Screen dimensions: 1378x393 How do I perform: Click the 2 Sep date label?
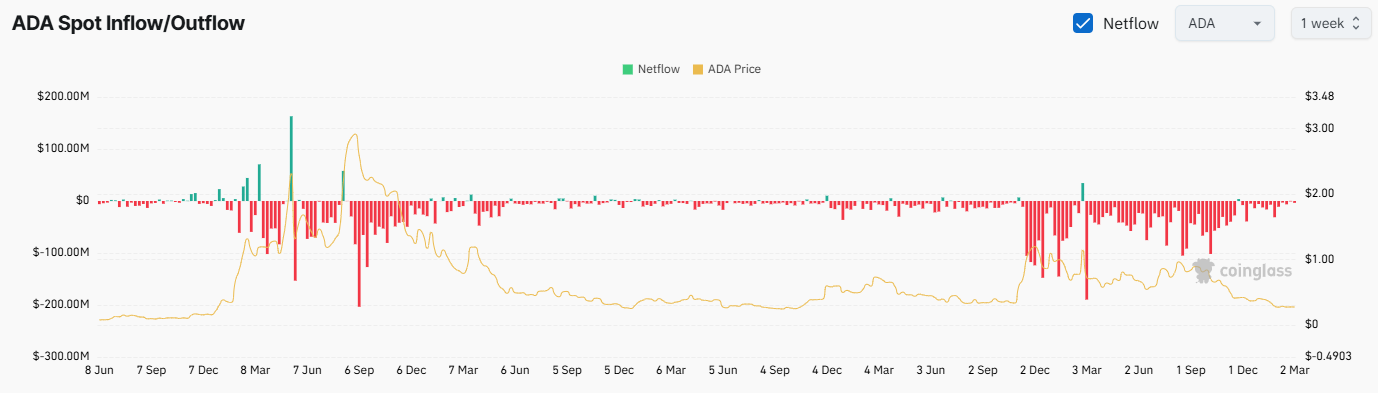tap(982, 370)
